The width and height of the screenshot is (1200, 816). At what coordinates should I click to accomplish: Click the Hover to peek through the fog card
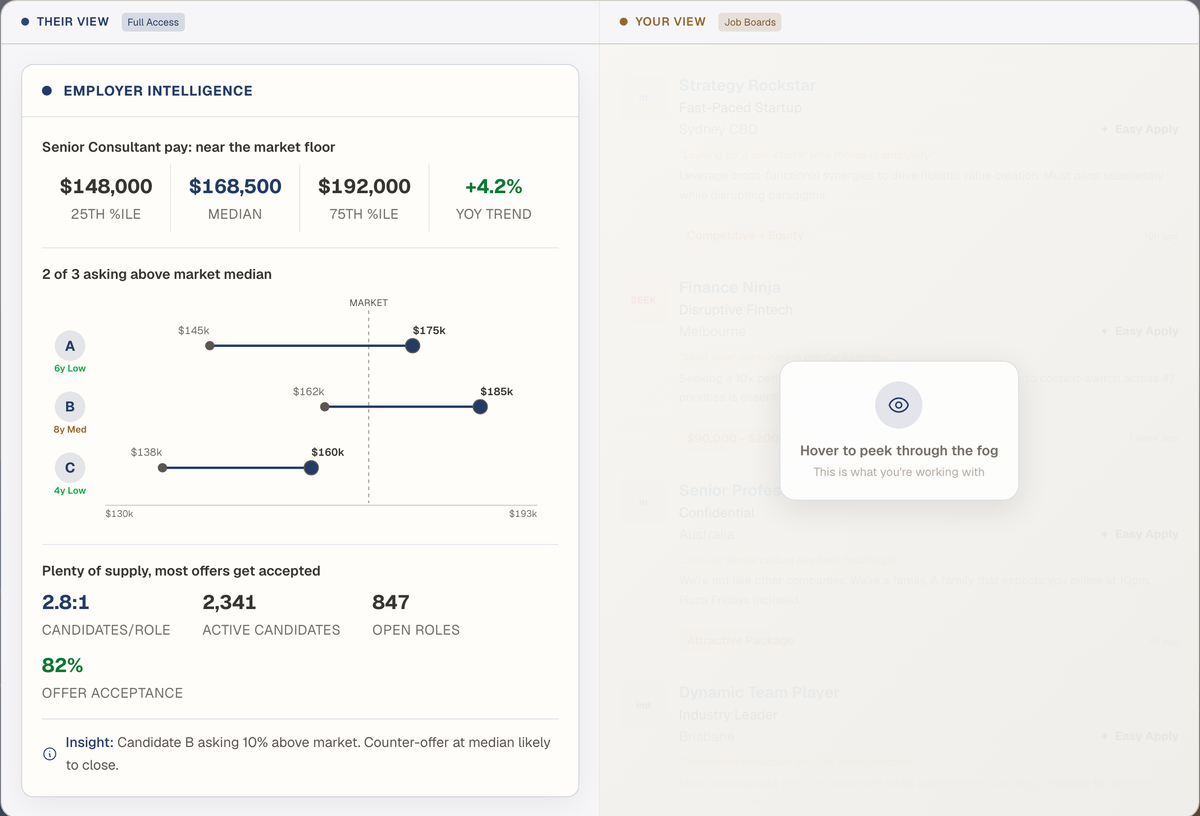point(899,430)
